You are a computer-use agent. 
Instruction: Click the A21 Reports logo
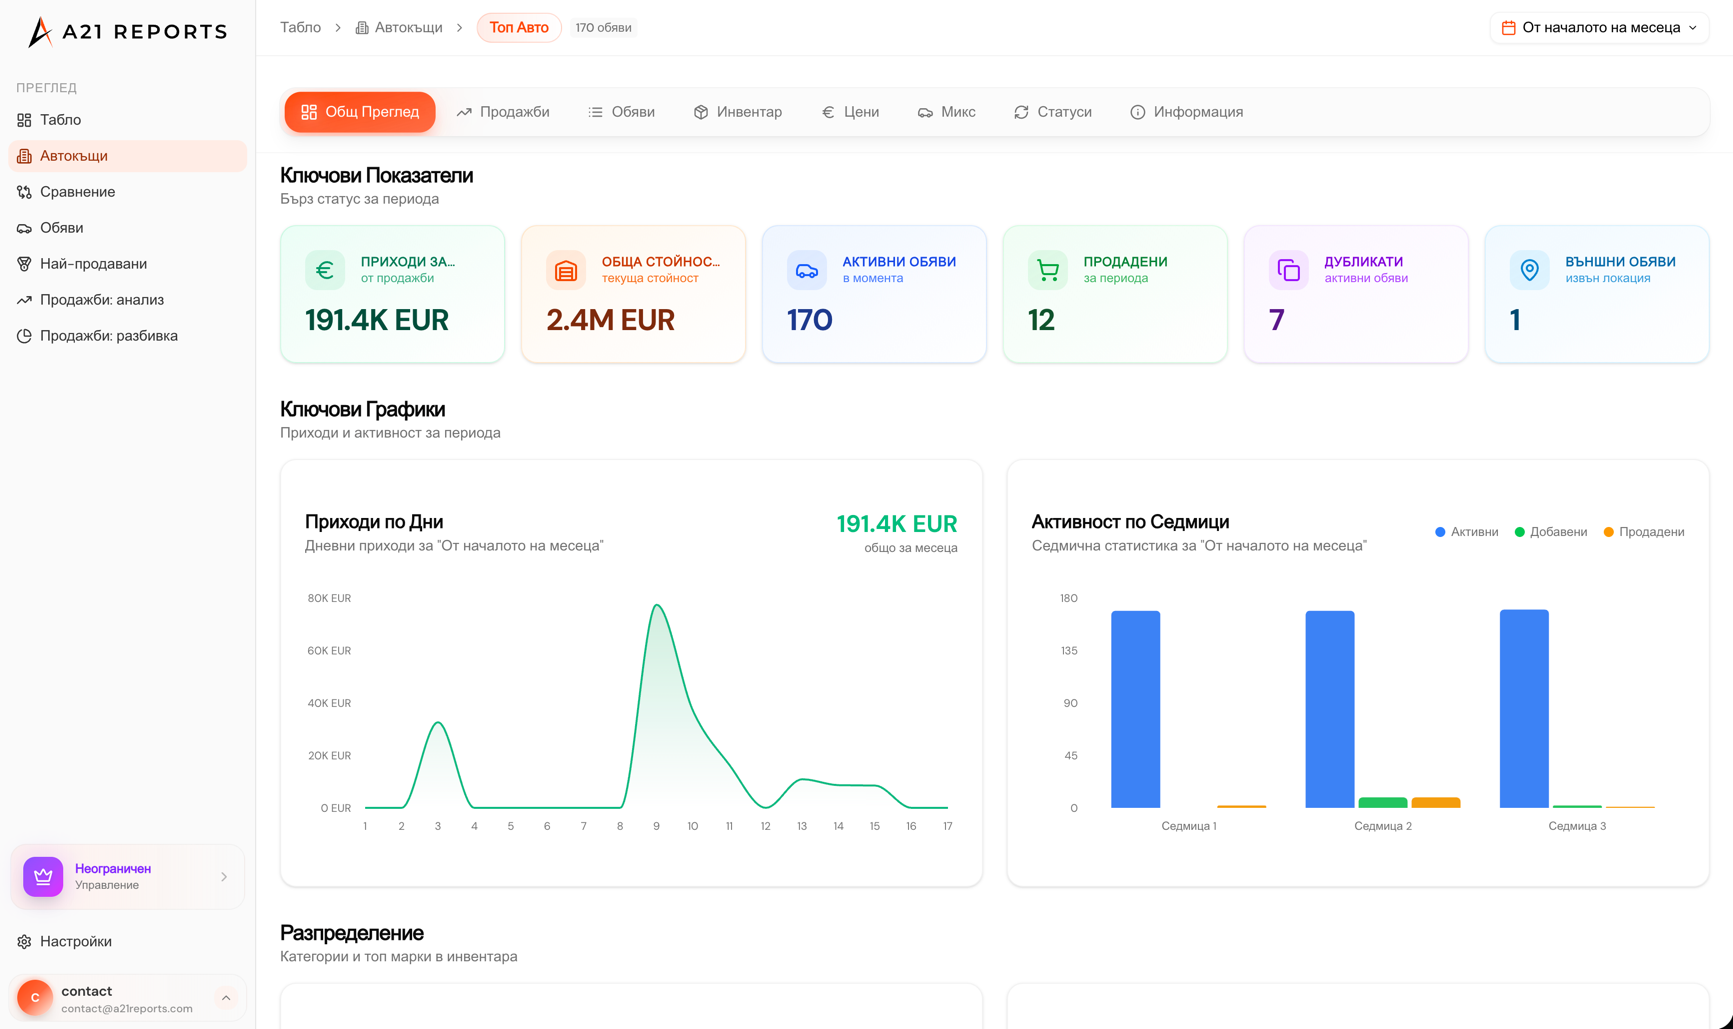click(x=127, y=32)
